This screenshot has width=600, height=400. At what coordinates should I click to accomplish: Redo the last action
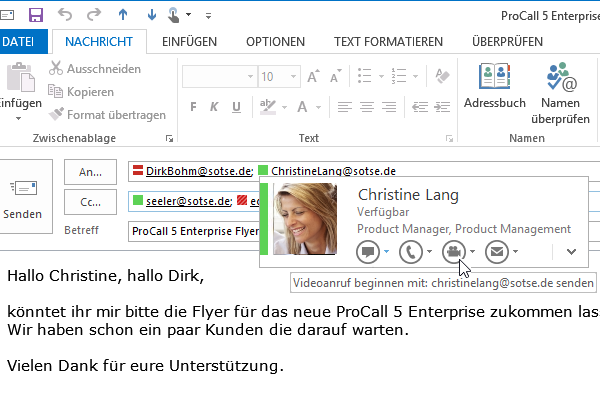[x=94, y=15]
